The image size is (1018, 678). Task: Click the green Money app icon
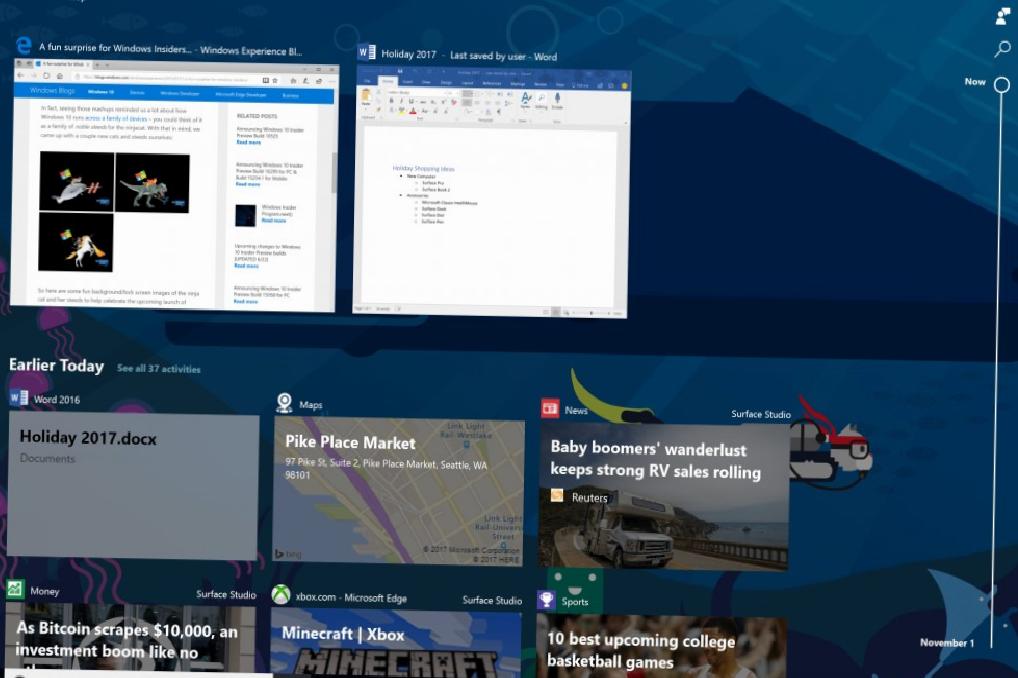tap(15, 589)
